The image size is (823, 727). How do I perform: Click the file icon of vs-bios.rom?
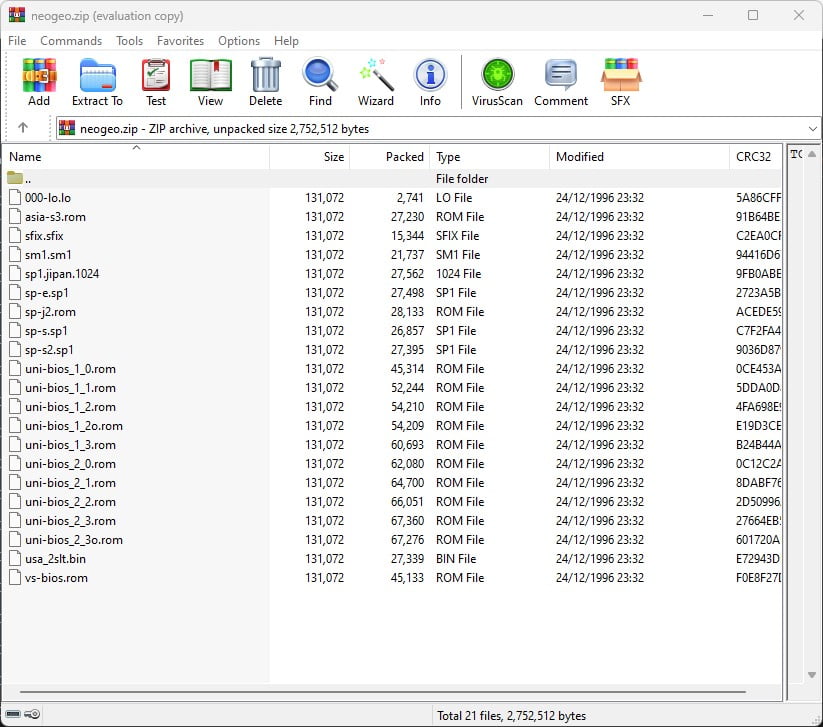[15, 577]
